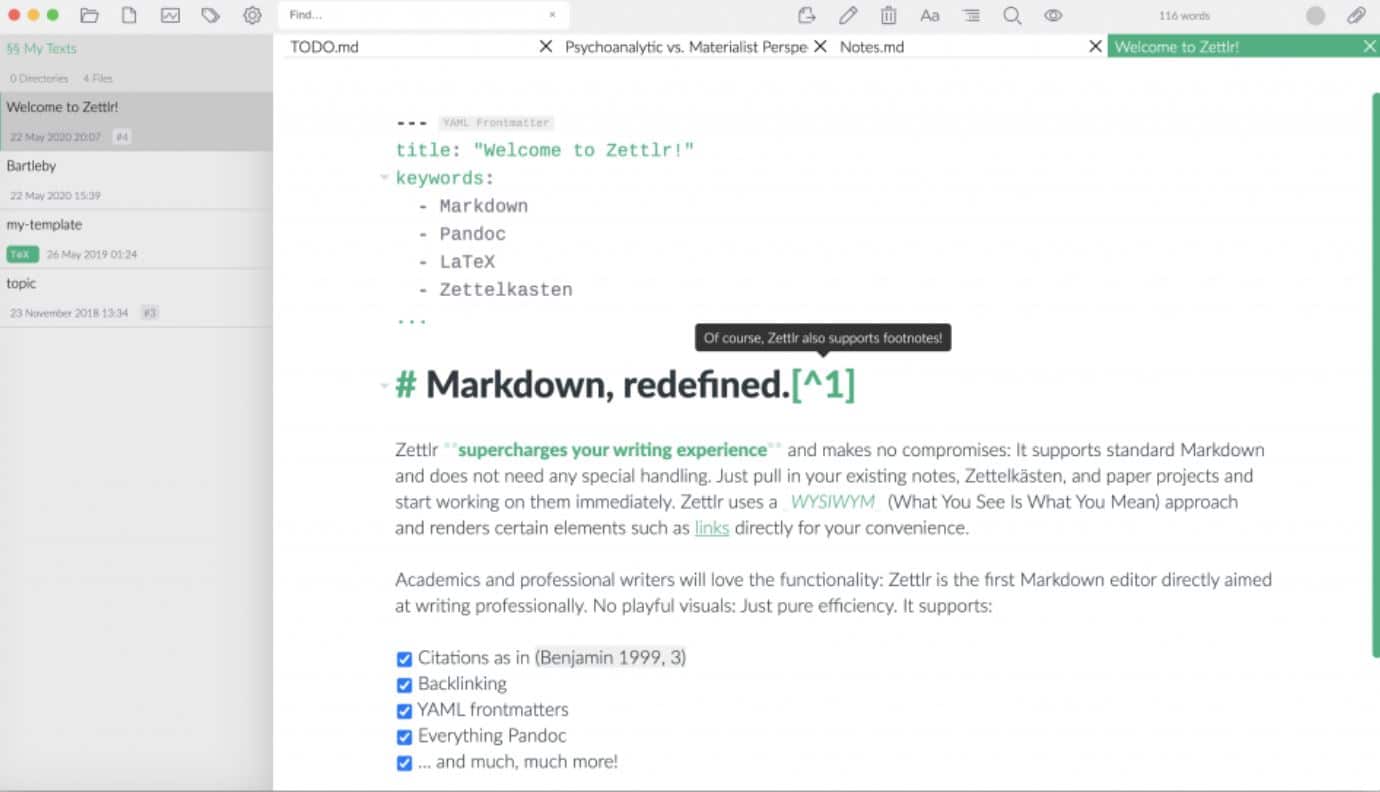
Task: Uncheck the Backlinking checkbox
Action: (x=404, y=685)
